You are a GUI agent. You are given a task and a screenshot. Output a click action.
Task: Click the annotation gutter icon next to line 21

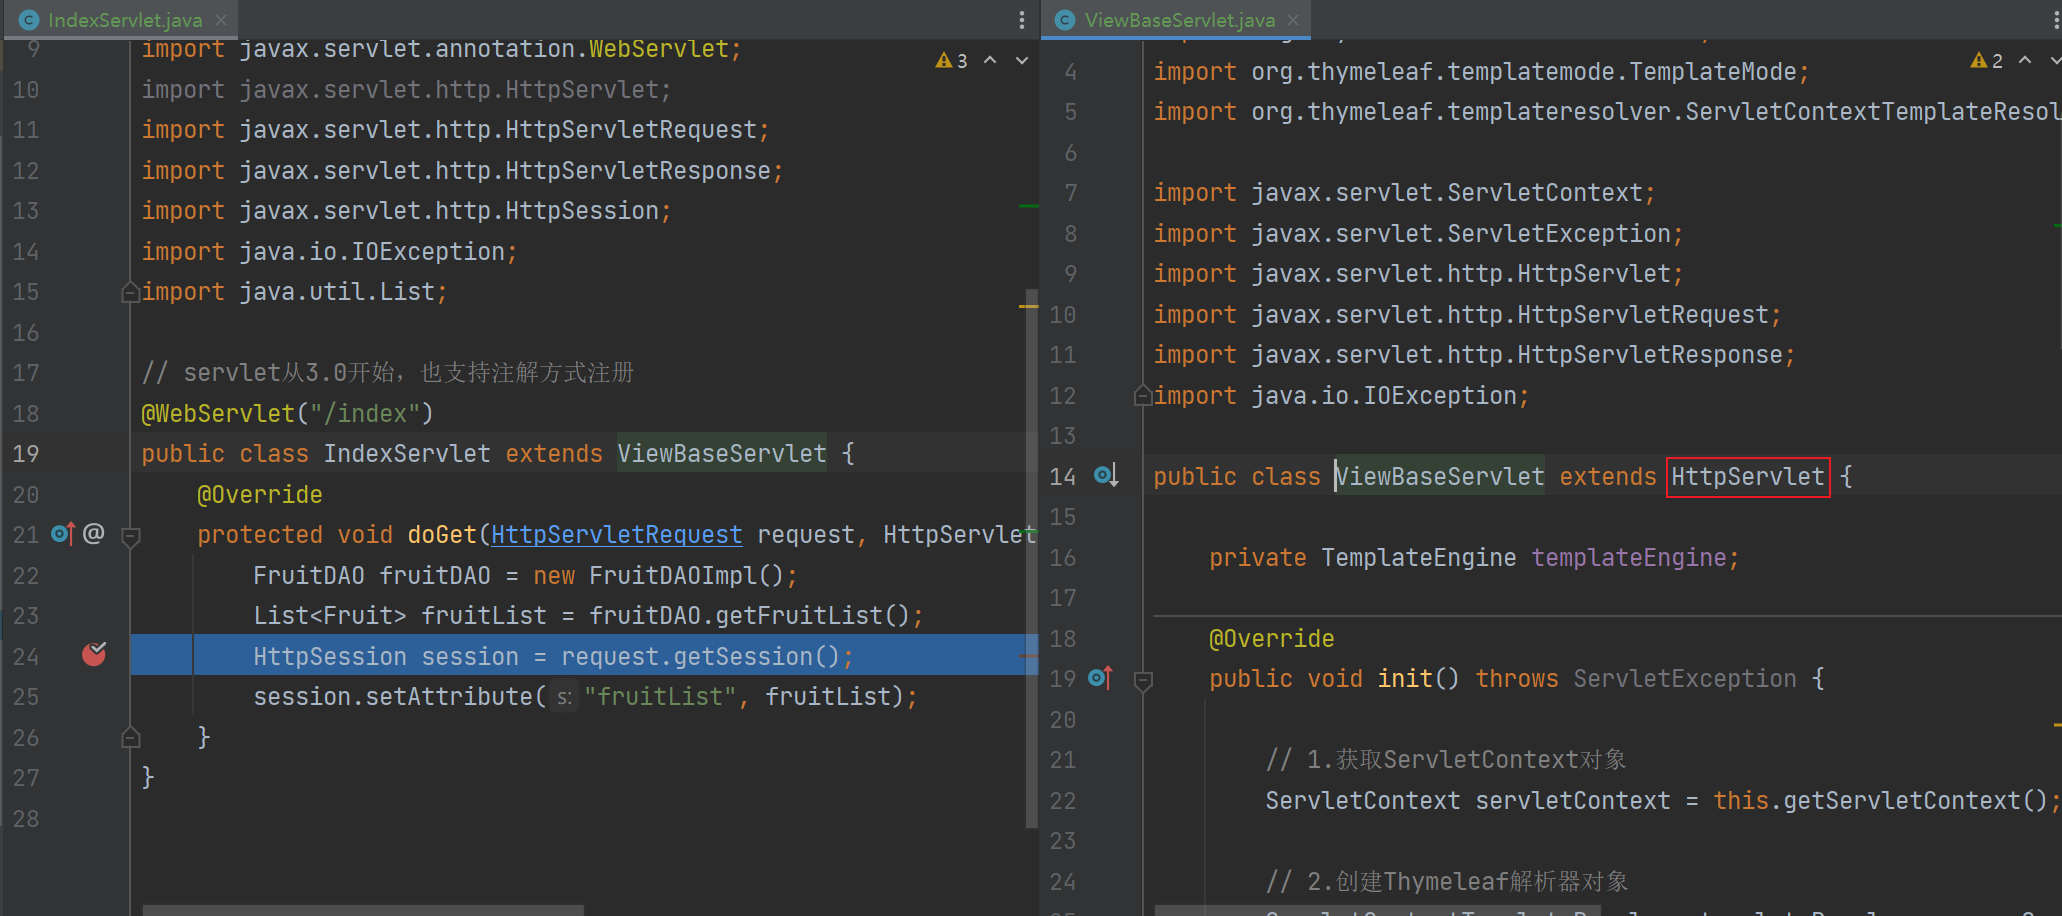click(x=94, y=534)
